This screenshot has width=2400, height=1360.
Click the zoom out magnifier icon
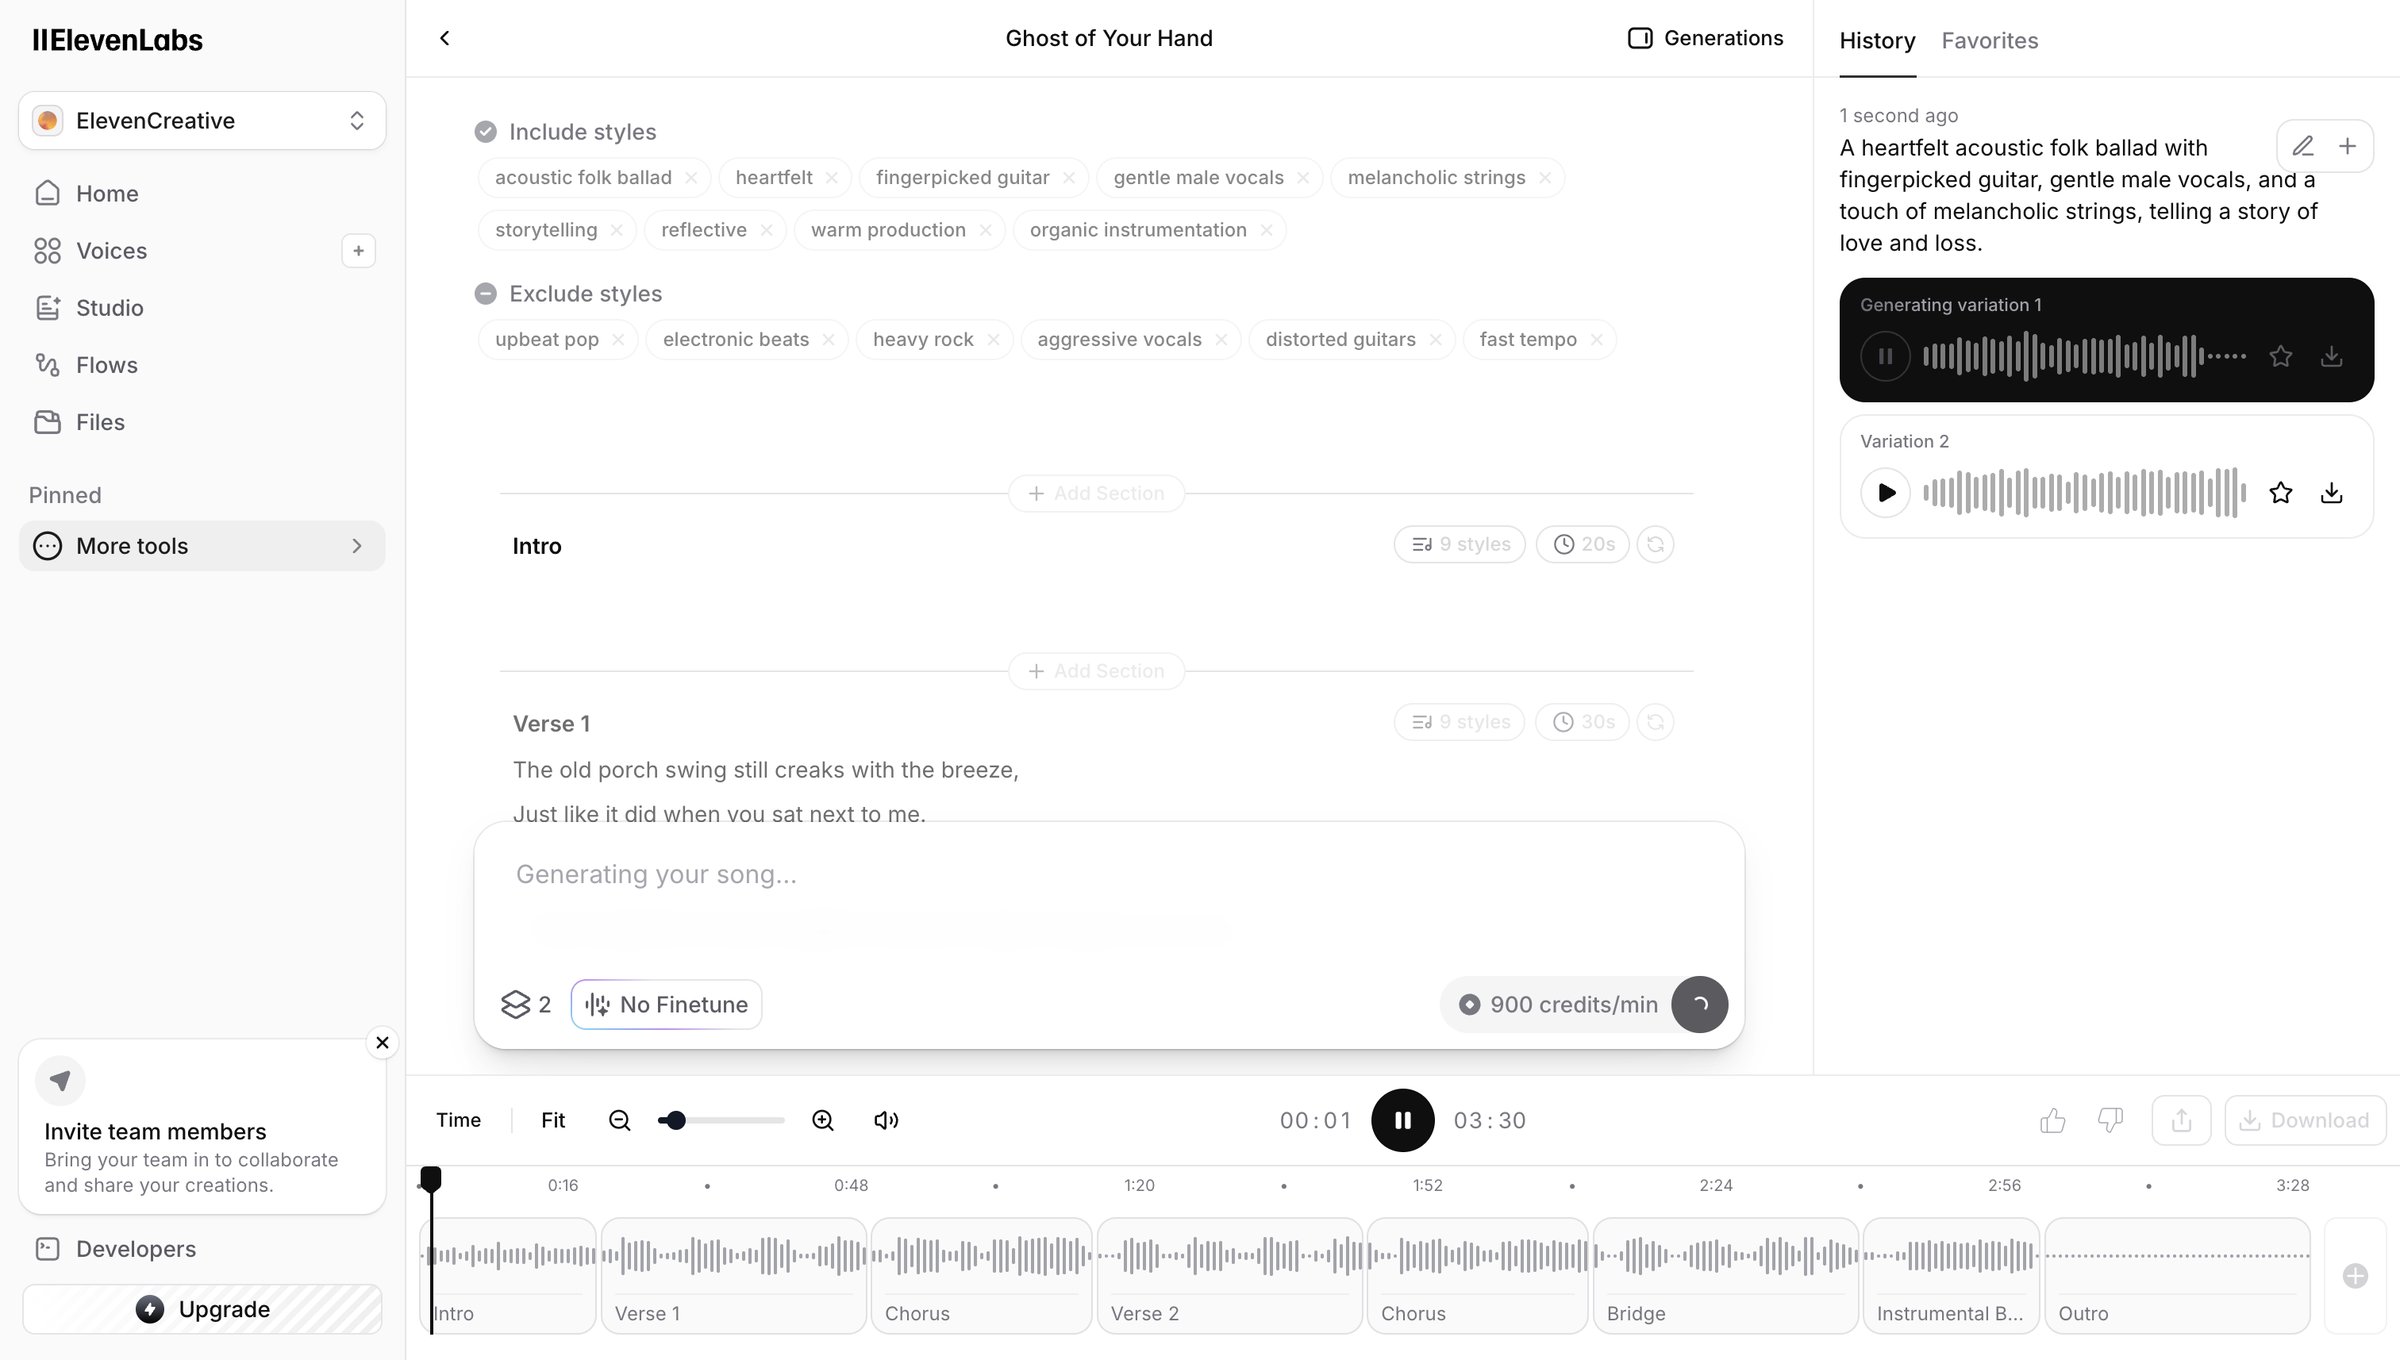tap(620, 1120)
